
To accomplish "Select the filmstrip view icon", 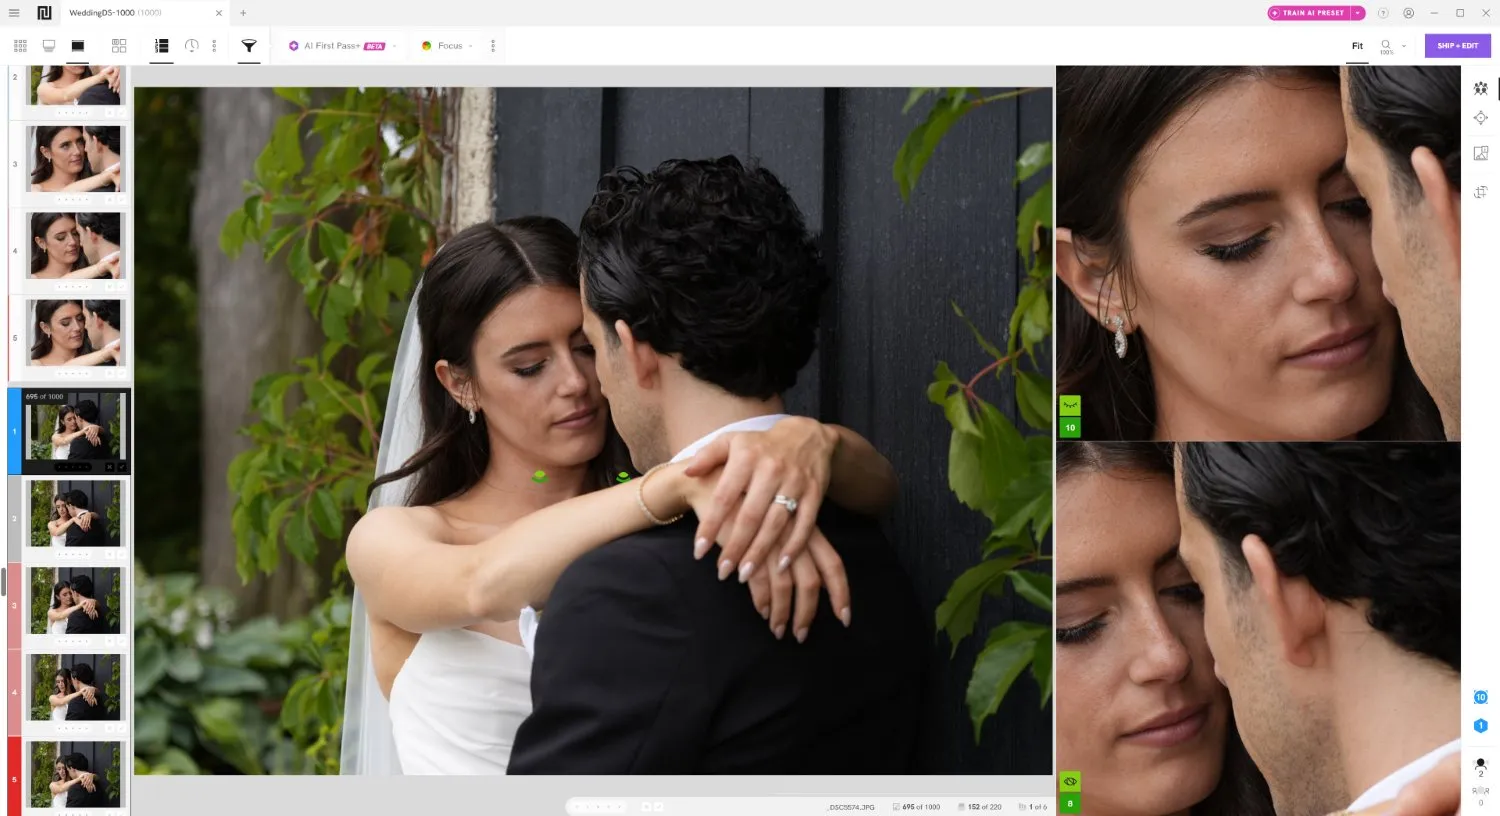I will tap(50, 45).
